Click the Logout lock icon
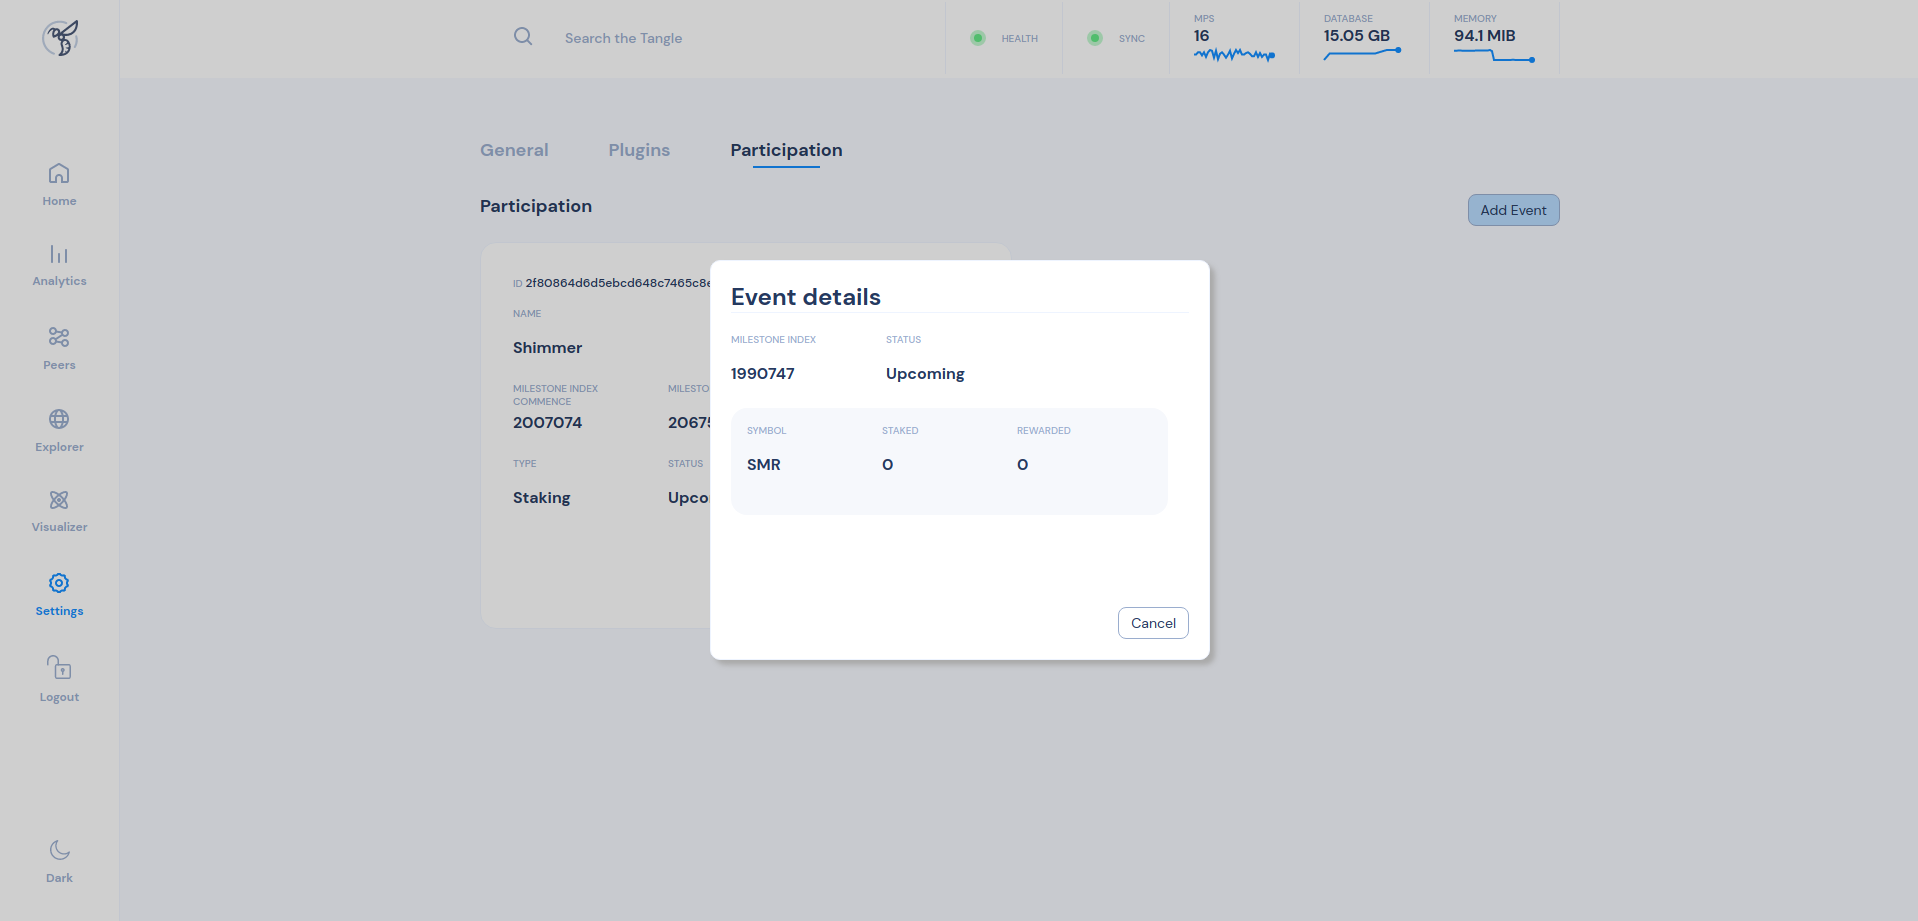The image size is (1918, 921). point(59,667)
